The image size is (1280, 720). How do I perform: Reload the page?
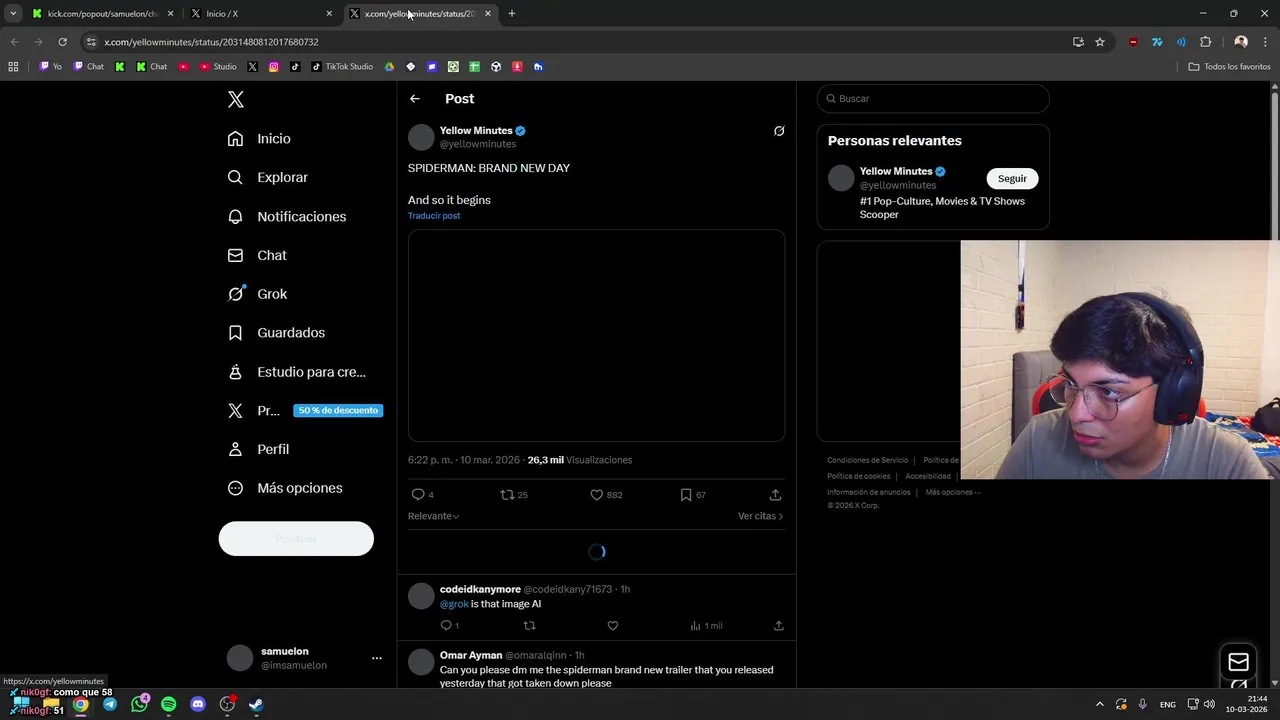(62, 42)
